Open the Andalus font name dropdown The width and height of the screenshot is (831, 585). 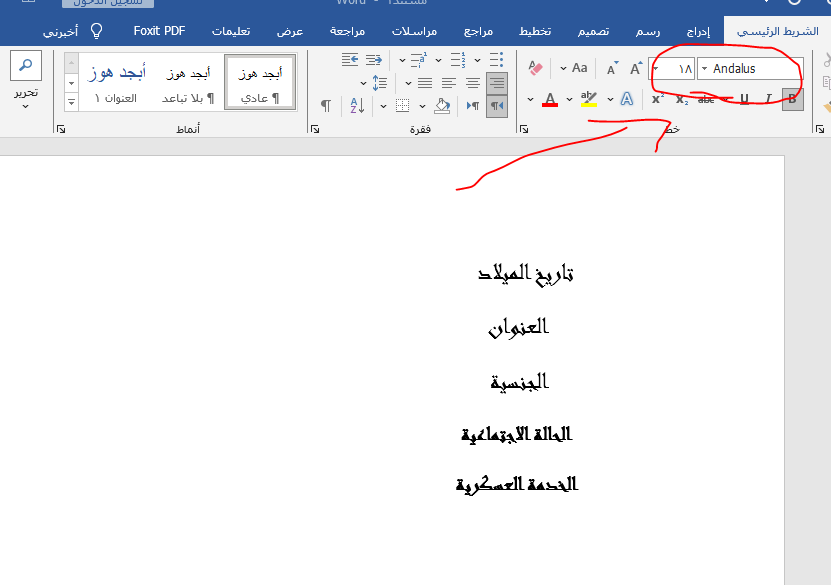pos(704,69)
